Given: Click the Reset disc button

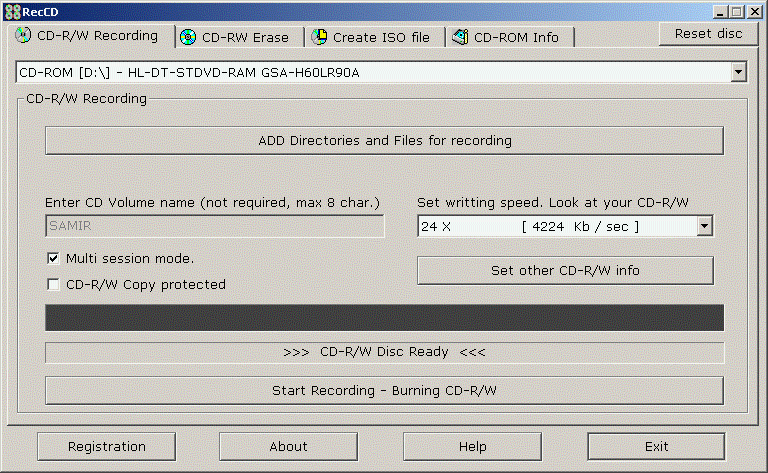Looking at the screenshot, I should (x=708, y=33).
